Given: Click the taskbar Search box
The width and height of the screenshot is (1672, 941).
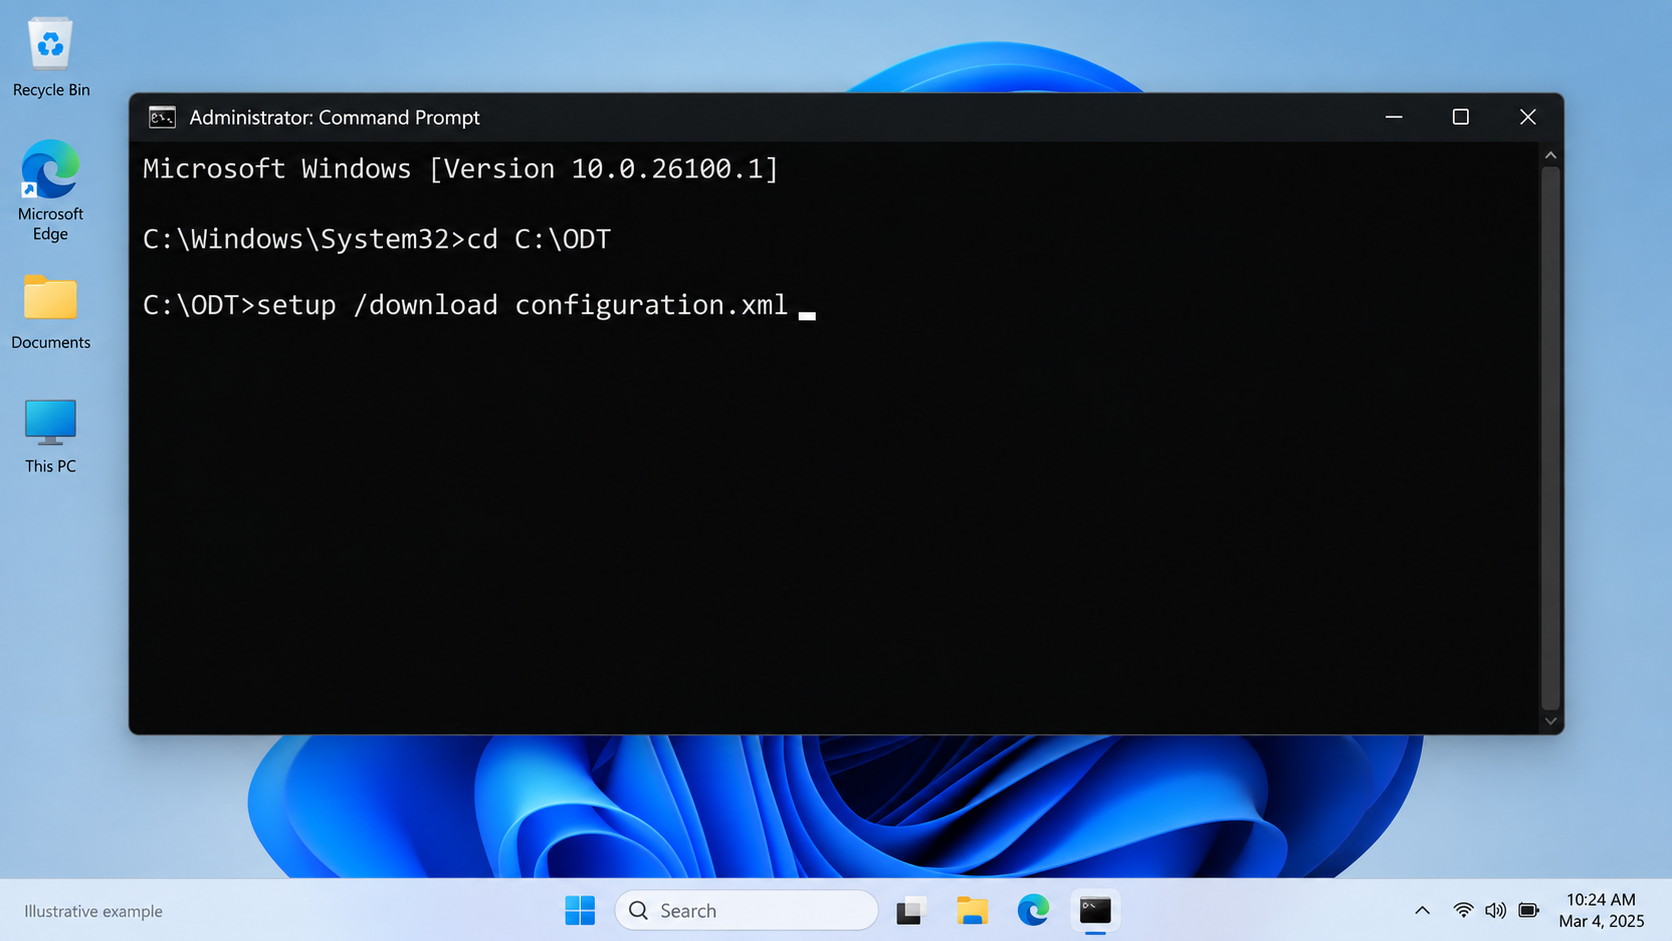Looking at the screenshot, I should pos(746,910).
